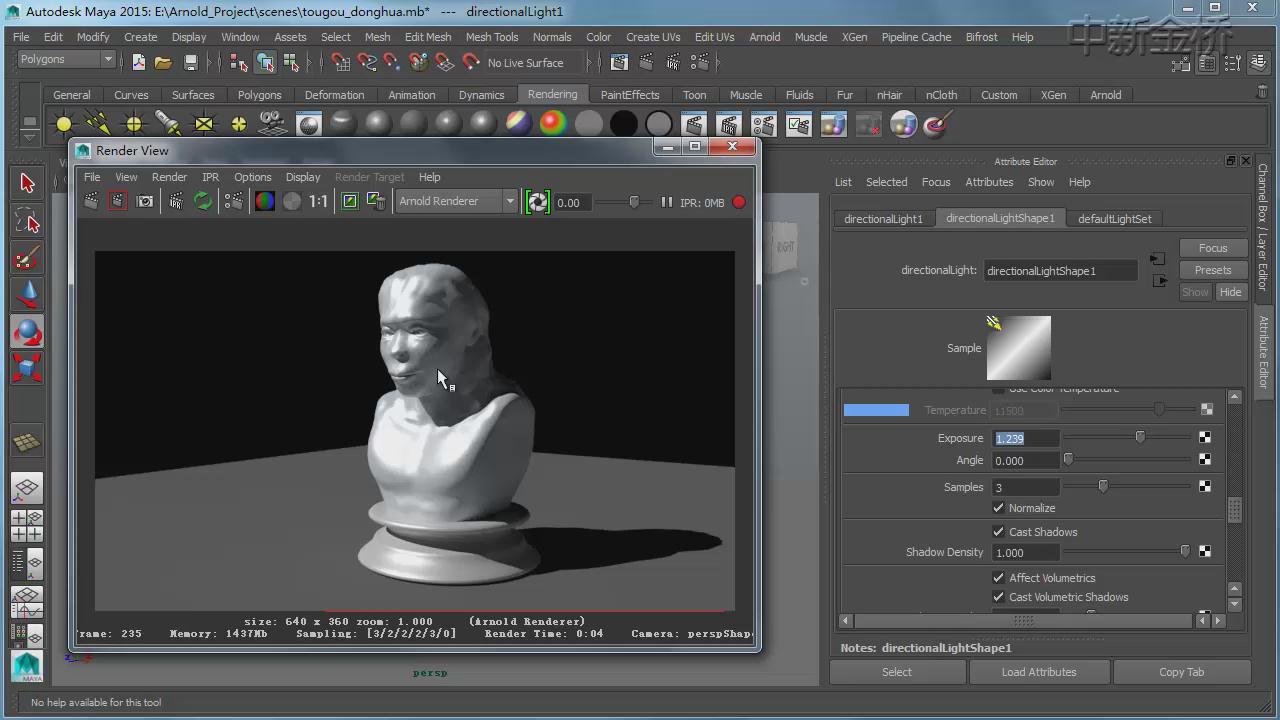
Task: Click map button next to Angle slider
Action: (x=1205, y=460)
